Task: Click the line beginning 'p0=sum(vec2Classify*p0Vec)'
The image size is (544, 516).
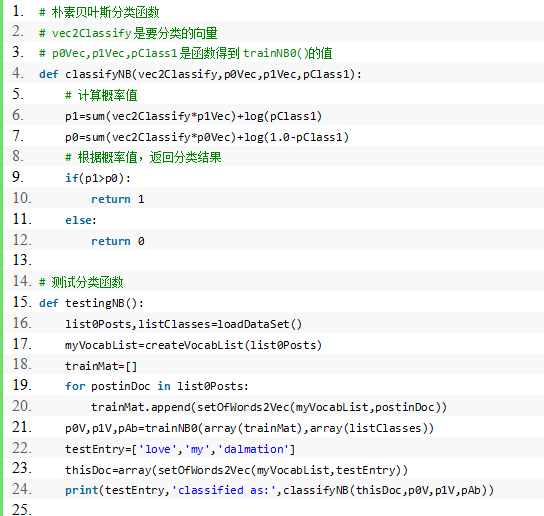Action: (x=207, y=137)
